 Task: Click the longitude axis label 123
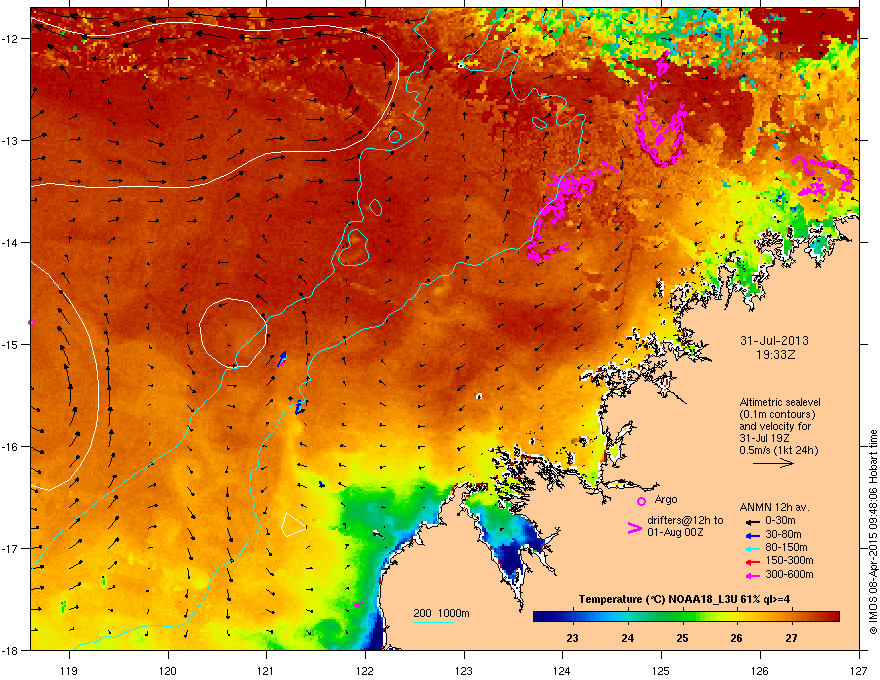(x=464, y=670)
